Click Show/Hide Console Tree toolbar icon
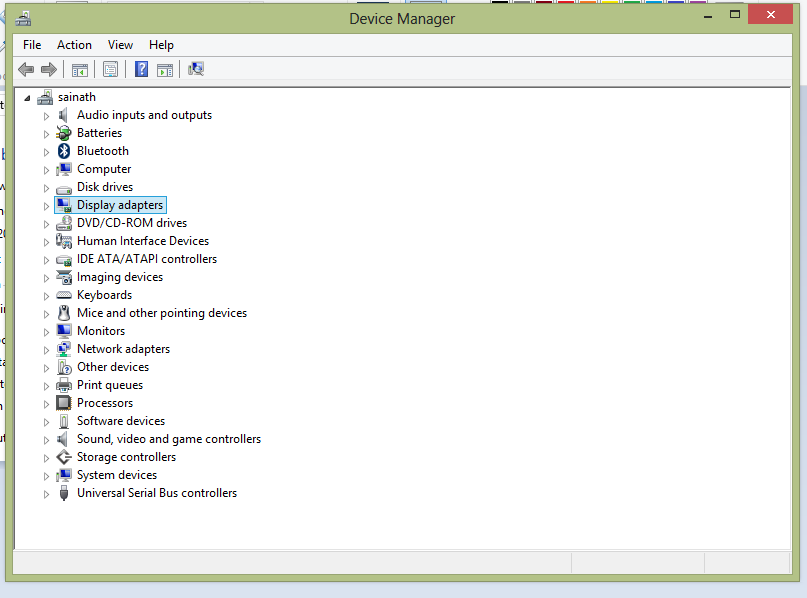807x598 pixels. pos(80,69)
